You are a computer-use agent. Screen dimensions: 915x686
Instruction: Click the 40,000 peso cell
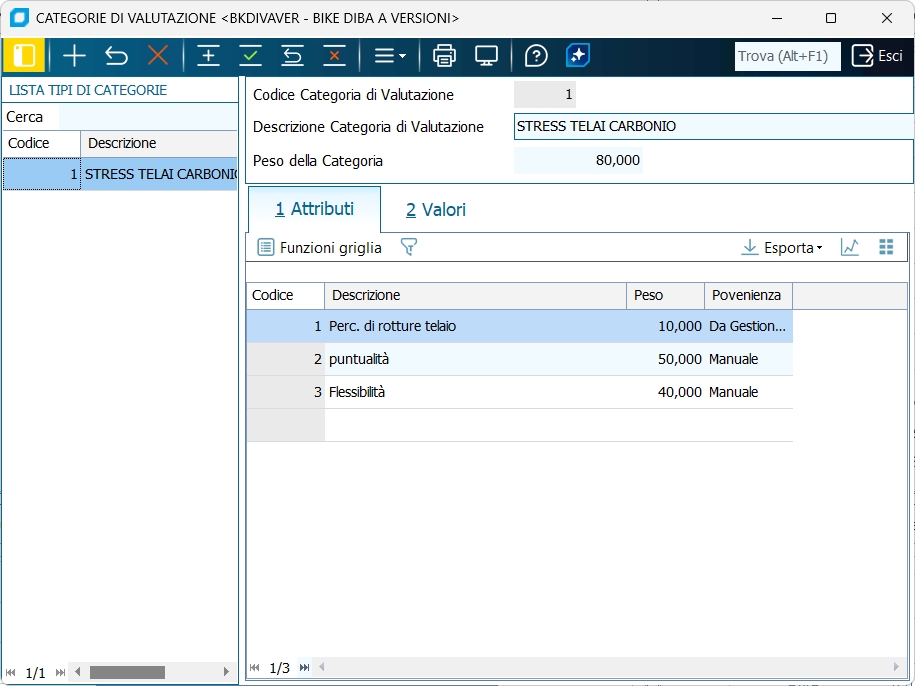pos(665,392)
